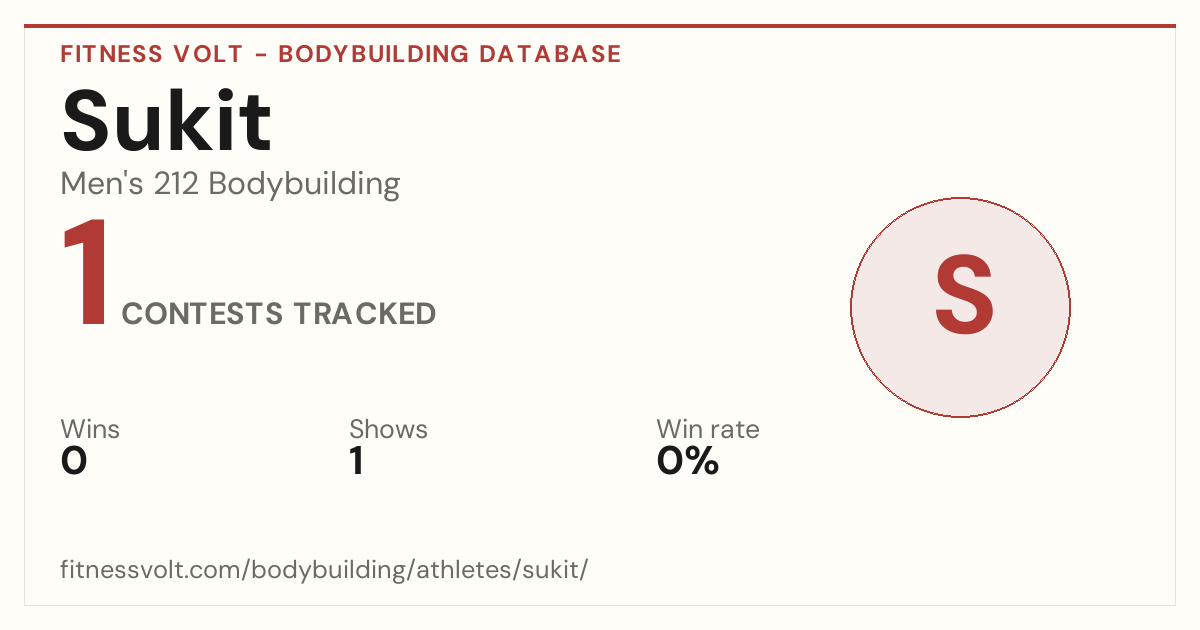Image resolution: width=1200 pixels, height=630 pixels.
Task: Click the FITNESS VOLT brand text in header
Action: click(x=152, y=54)
